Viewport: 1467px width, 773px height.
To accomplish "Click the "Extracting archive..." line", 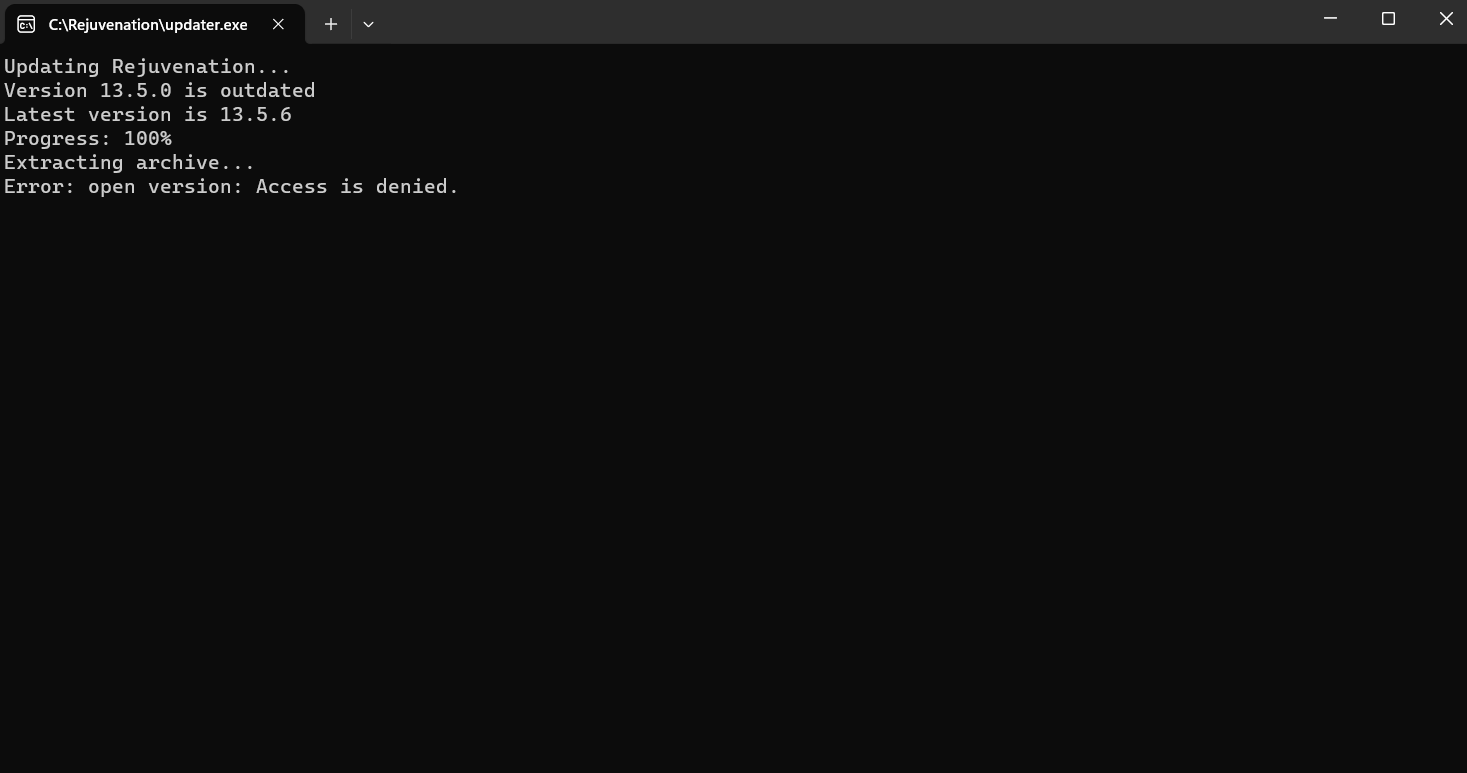I will coord(129,163).
